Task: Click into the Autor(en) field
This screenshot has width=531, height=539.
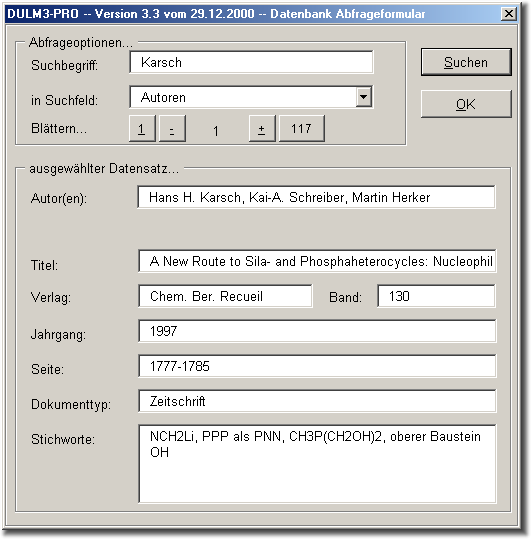Action: click(317, 197)
